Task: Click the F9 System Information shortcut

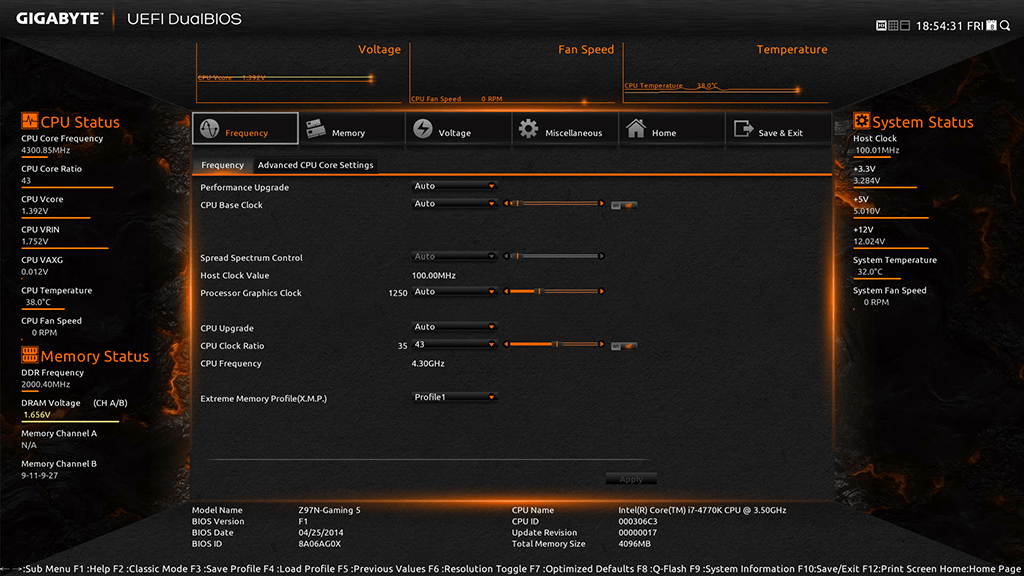Action: [x=743, y=569]
